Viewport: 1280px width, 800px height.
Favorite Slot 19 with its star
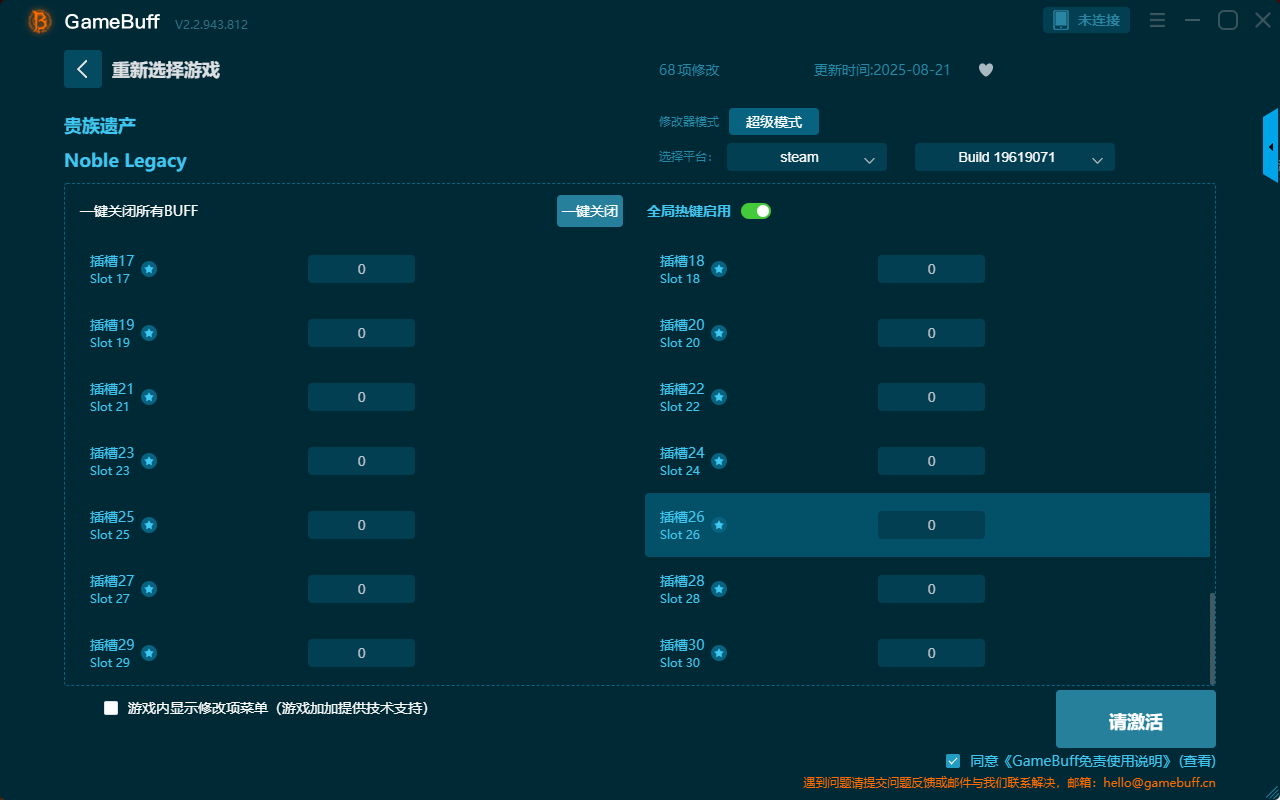[149, 333]
